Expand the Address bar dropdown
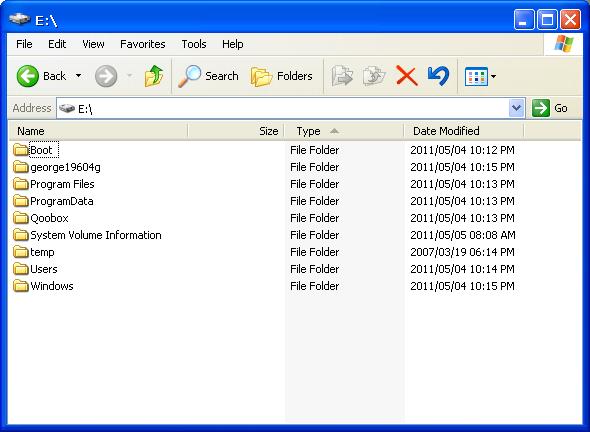This screenshot has height=432, width=590. [x=516, y=108]
